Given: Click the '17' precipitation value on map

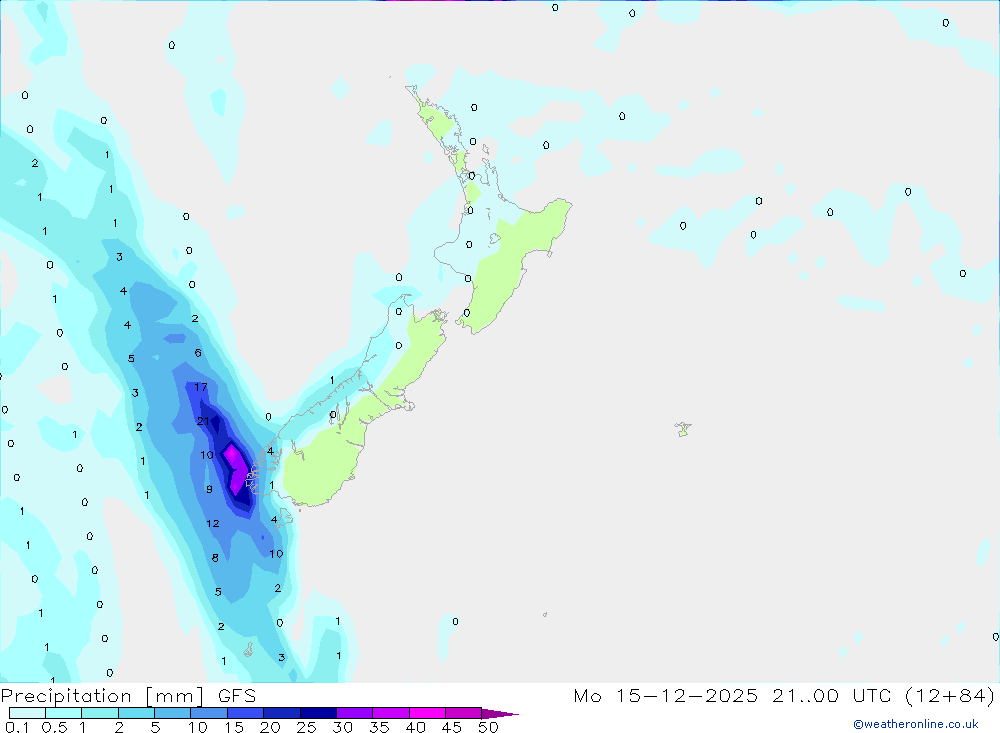Looking at the screenshot, I should click(x=200, y=387).
